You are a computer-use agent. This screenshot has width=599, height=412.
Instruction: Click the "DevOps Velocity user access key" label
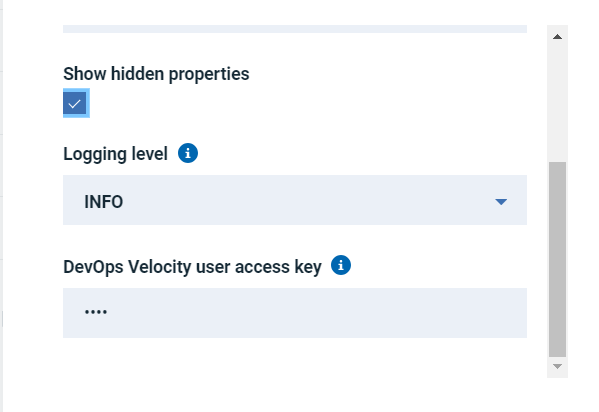pyautogui.click(x=192, y=267)
